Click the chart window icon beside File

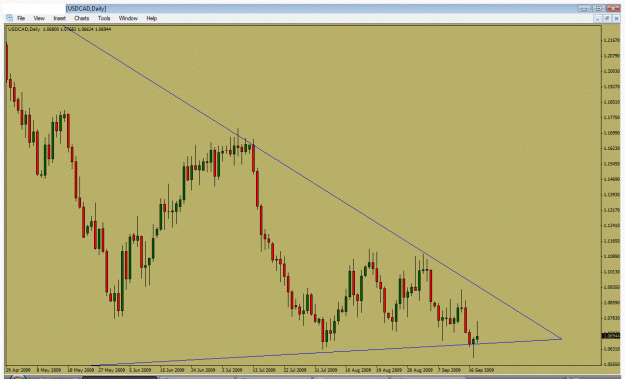pyautogui.click(x=9, y=18)
